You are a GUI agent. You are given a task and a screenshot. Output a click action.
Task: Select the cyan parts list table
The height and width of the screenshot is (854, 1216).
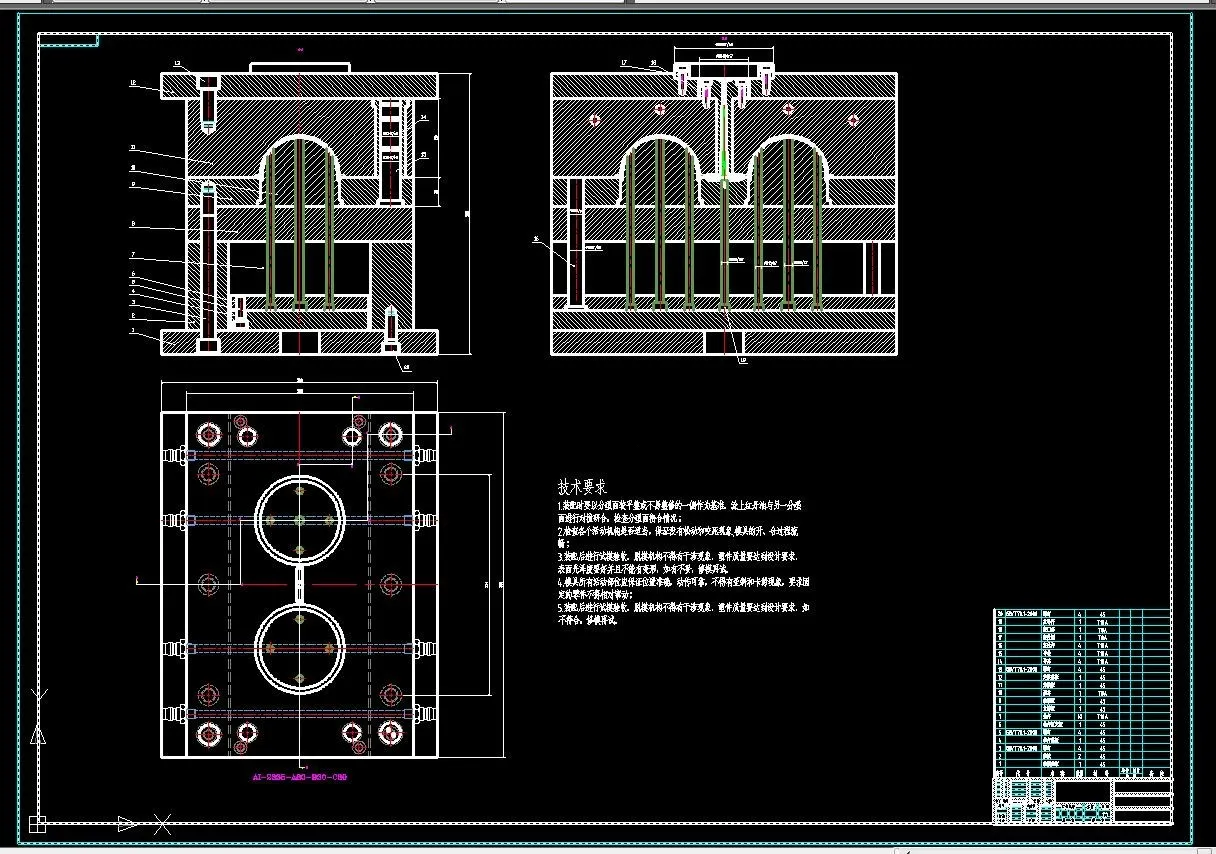1081,691
